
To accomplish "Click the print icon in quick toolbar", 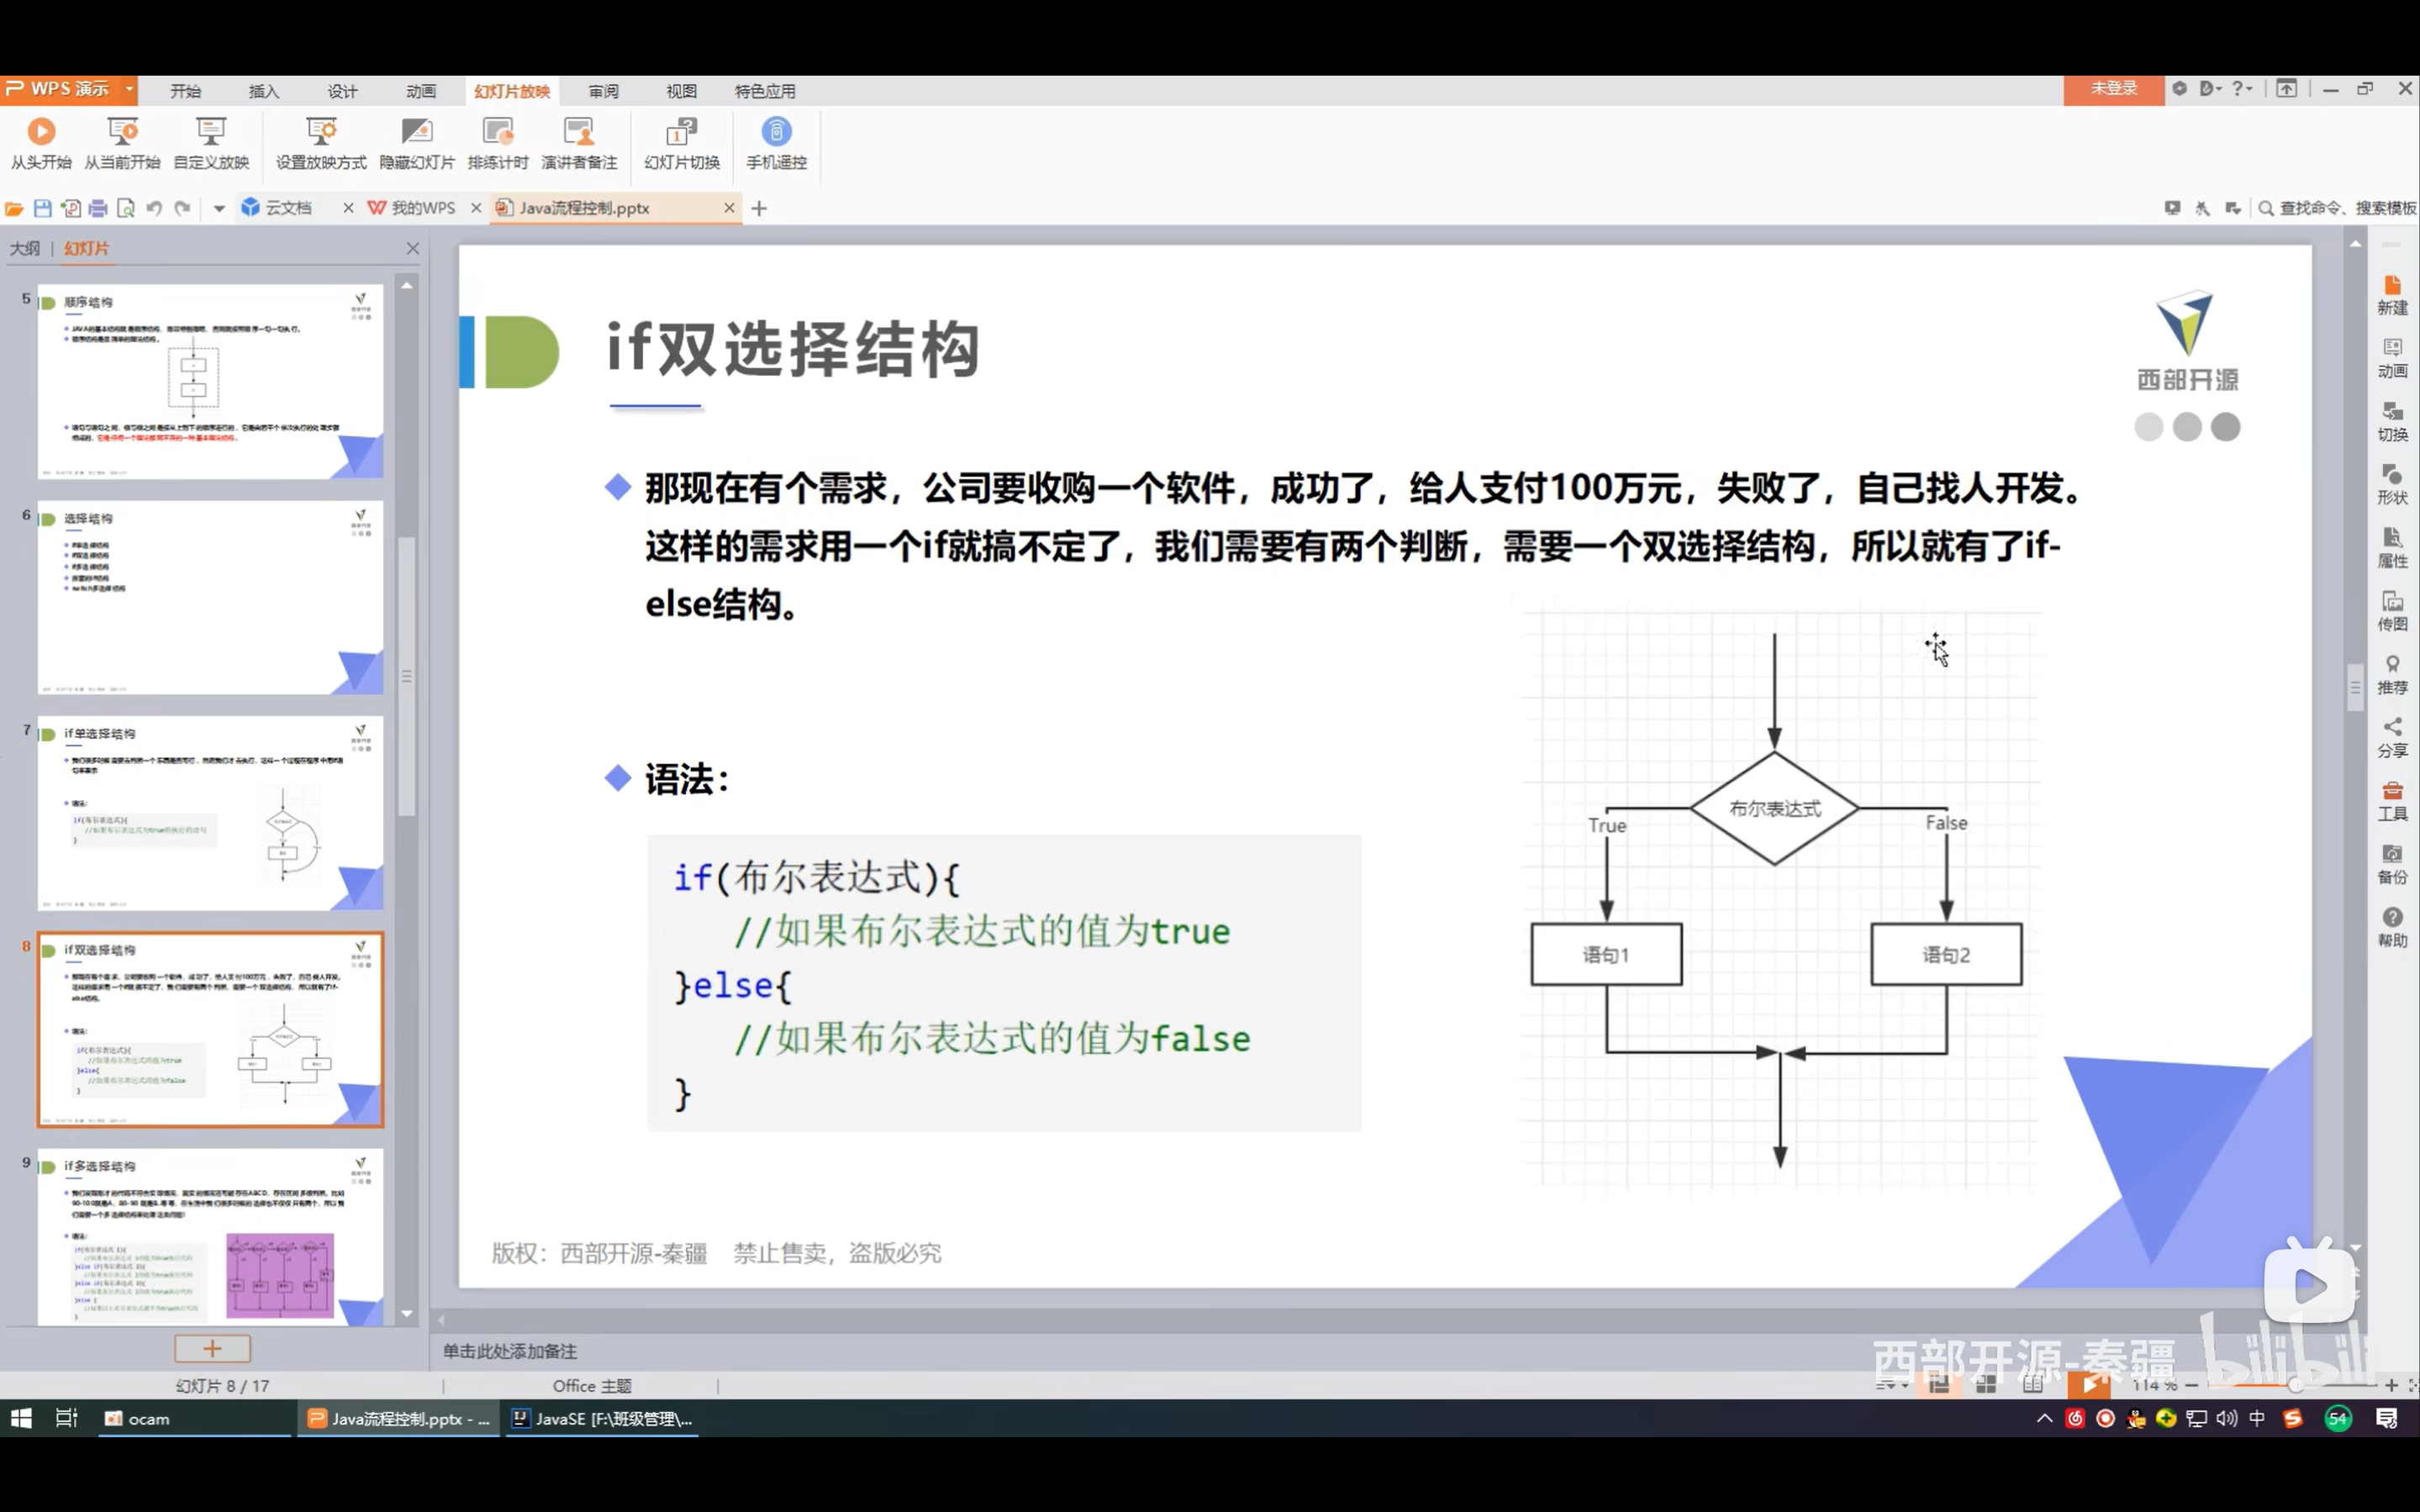I will pyautogui.click(x=98, y=208).
